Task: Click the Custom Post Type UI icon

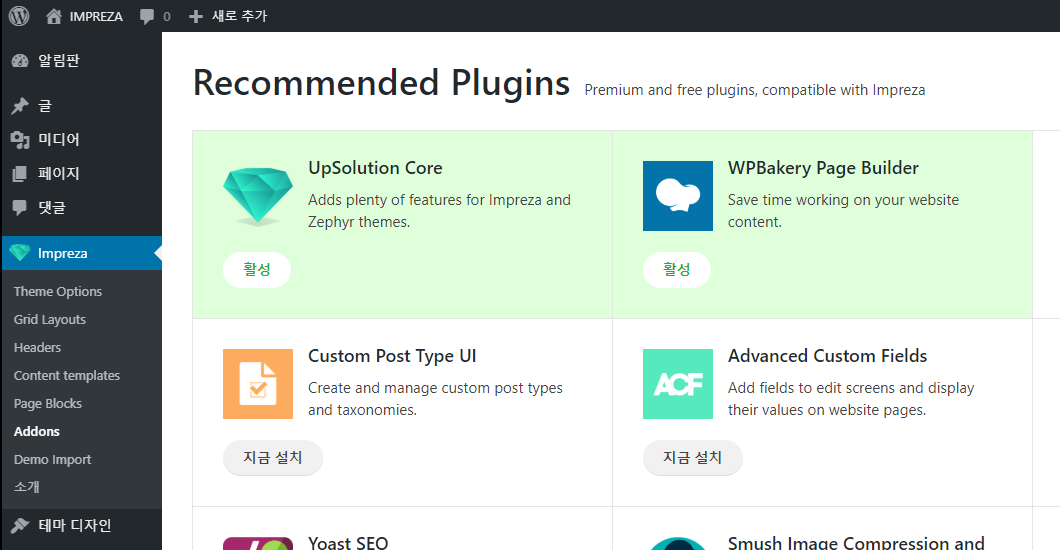Action: tap(258, 384)
